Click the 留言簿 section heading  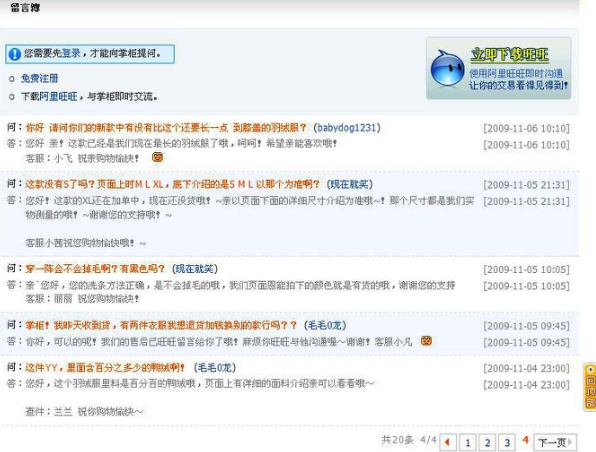point(25,8)
